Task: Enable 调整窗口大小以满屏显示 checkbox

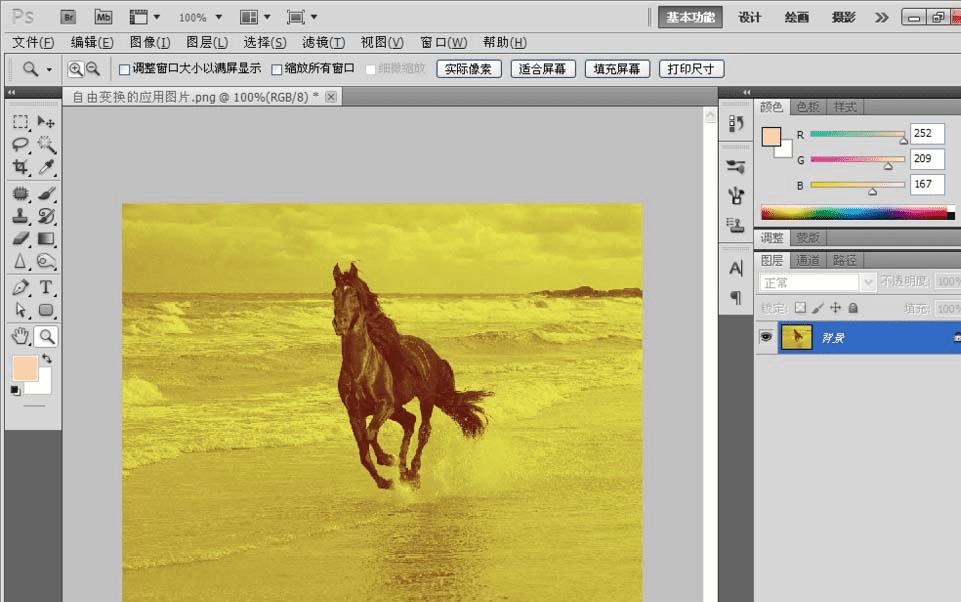Action: click(125, 69)
